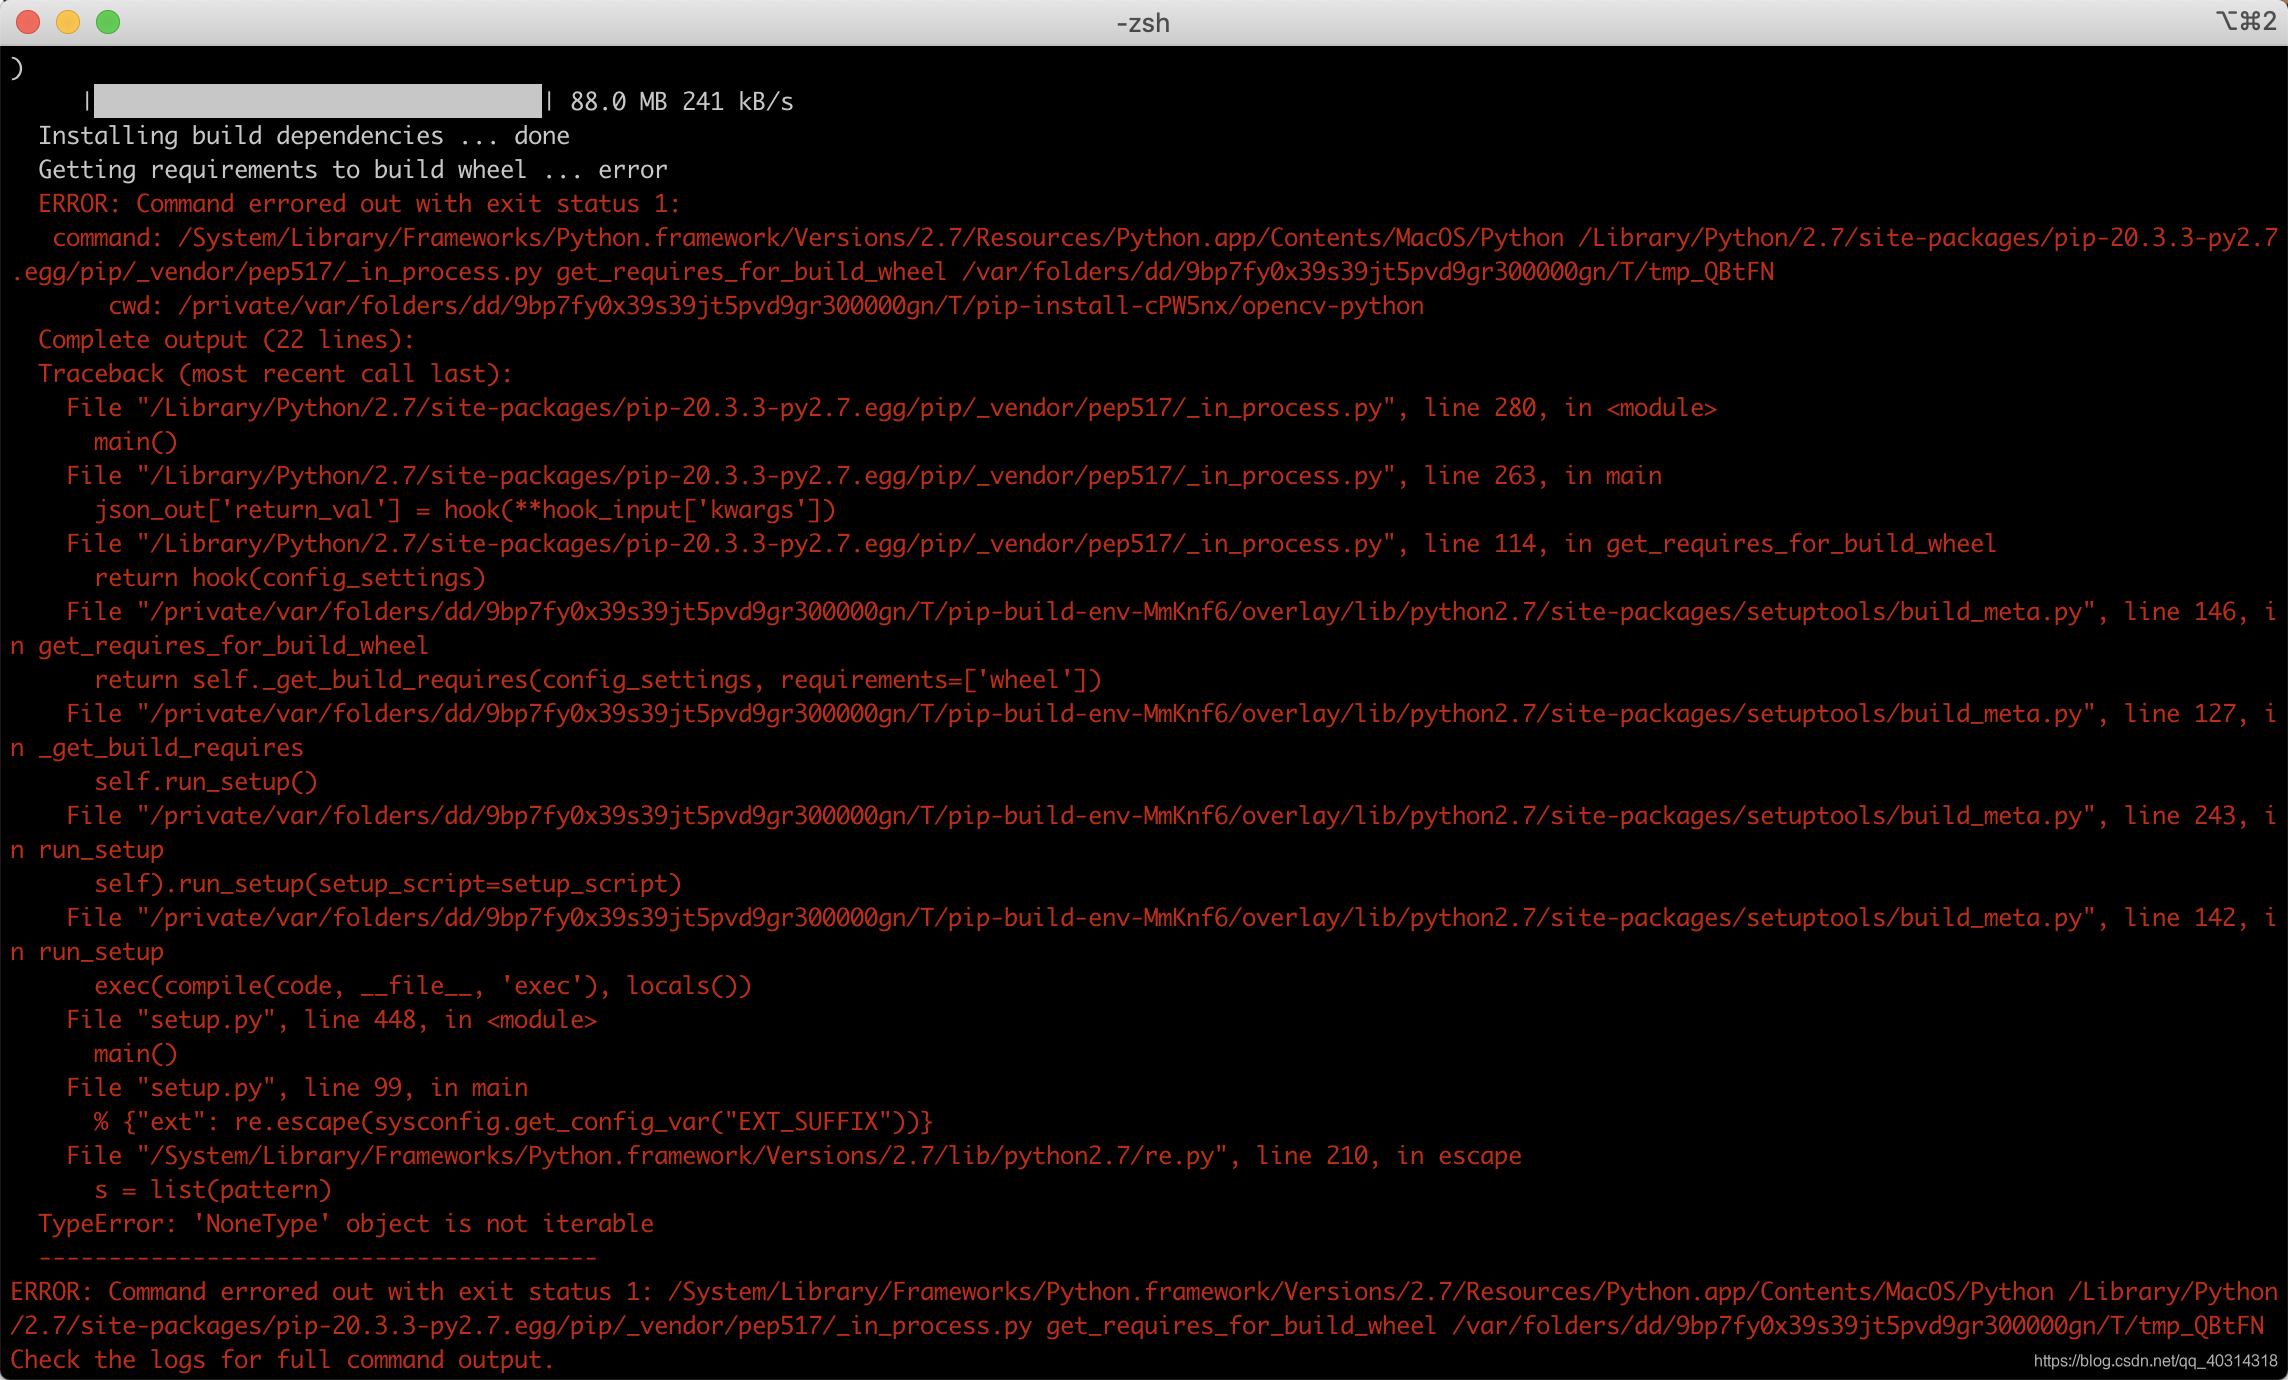This screenshot has height=1380, width=2288.
Task: Click 'Getting requirements to build wheel ... error' line
Action: [x=353, y=170]
